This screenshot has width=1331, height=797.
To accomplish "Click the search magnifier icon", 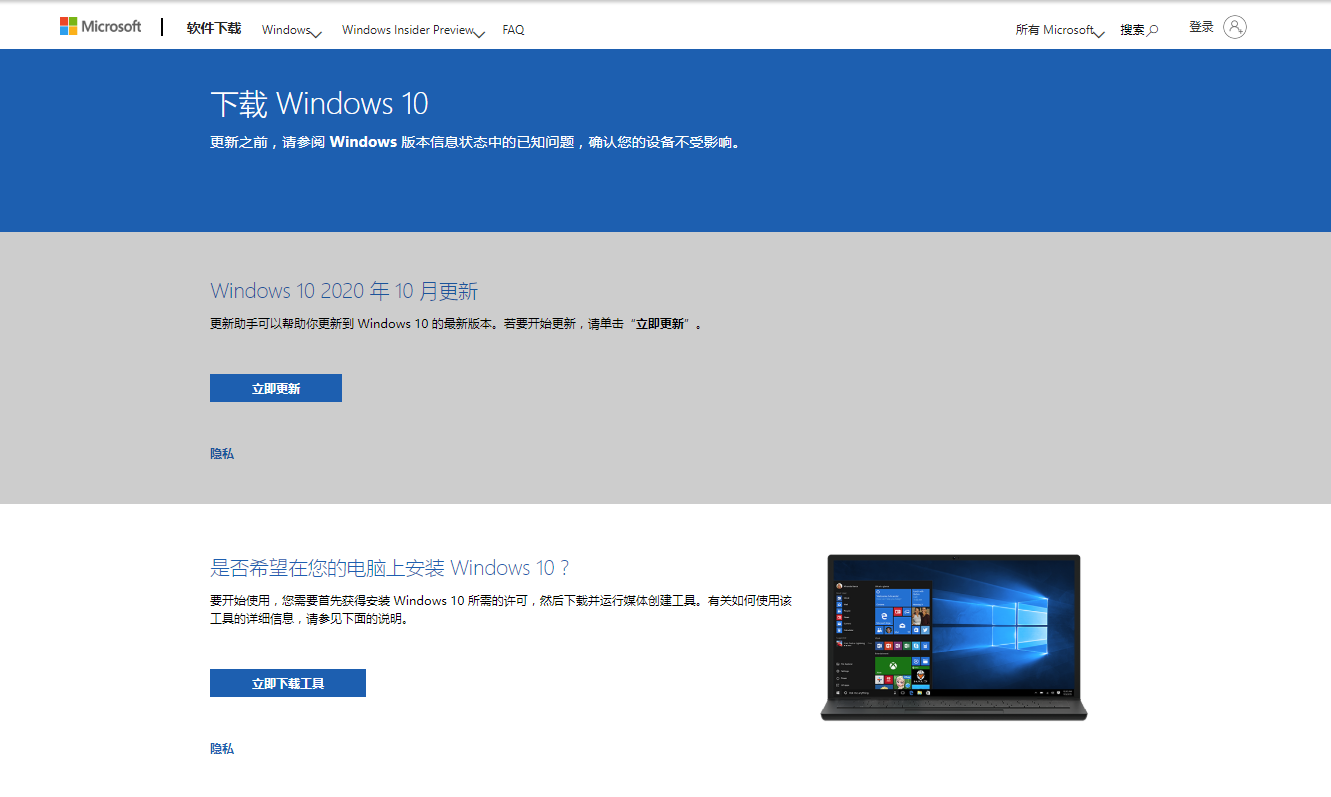I will [x=1153, y=30].
